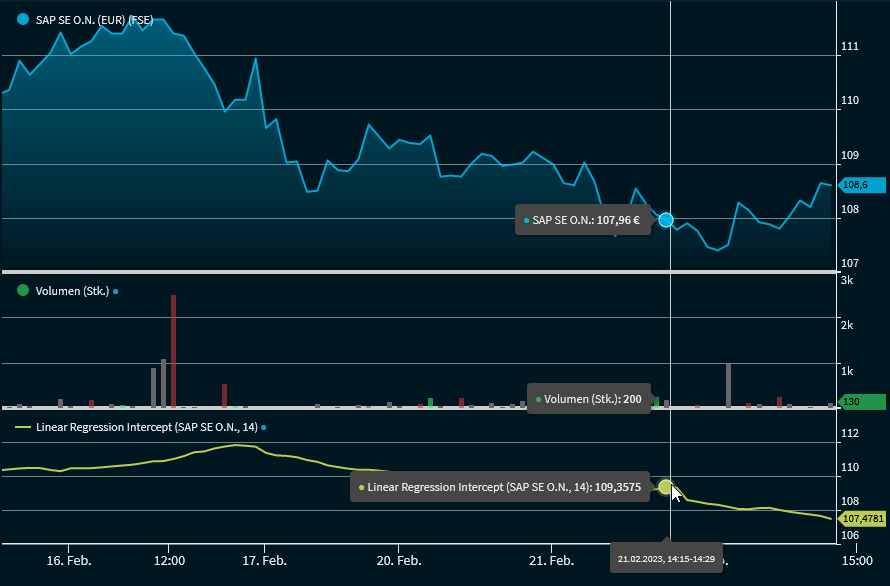
Task: Toggle Linear Regression Intercept series label
Action: 146,427
